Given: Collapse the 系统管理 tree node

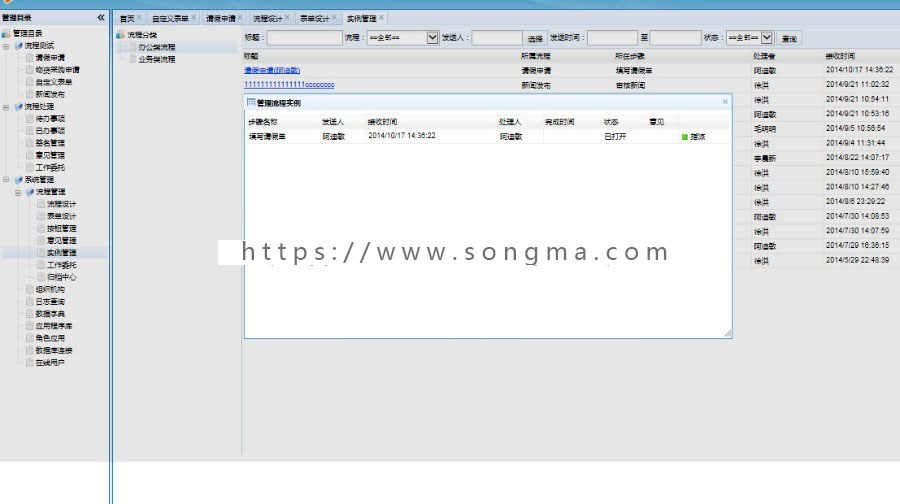Looking at the screenshot, I should (6, 180).
